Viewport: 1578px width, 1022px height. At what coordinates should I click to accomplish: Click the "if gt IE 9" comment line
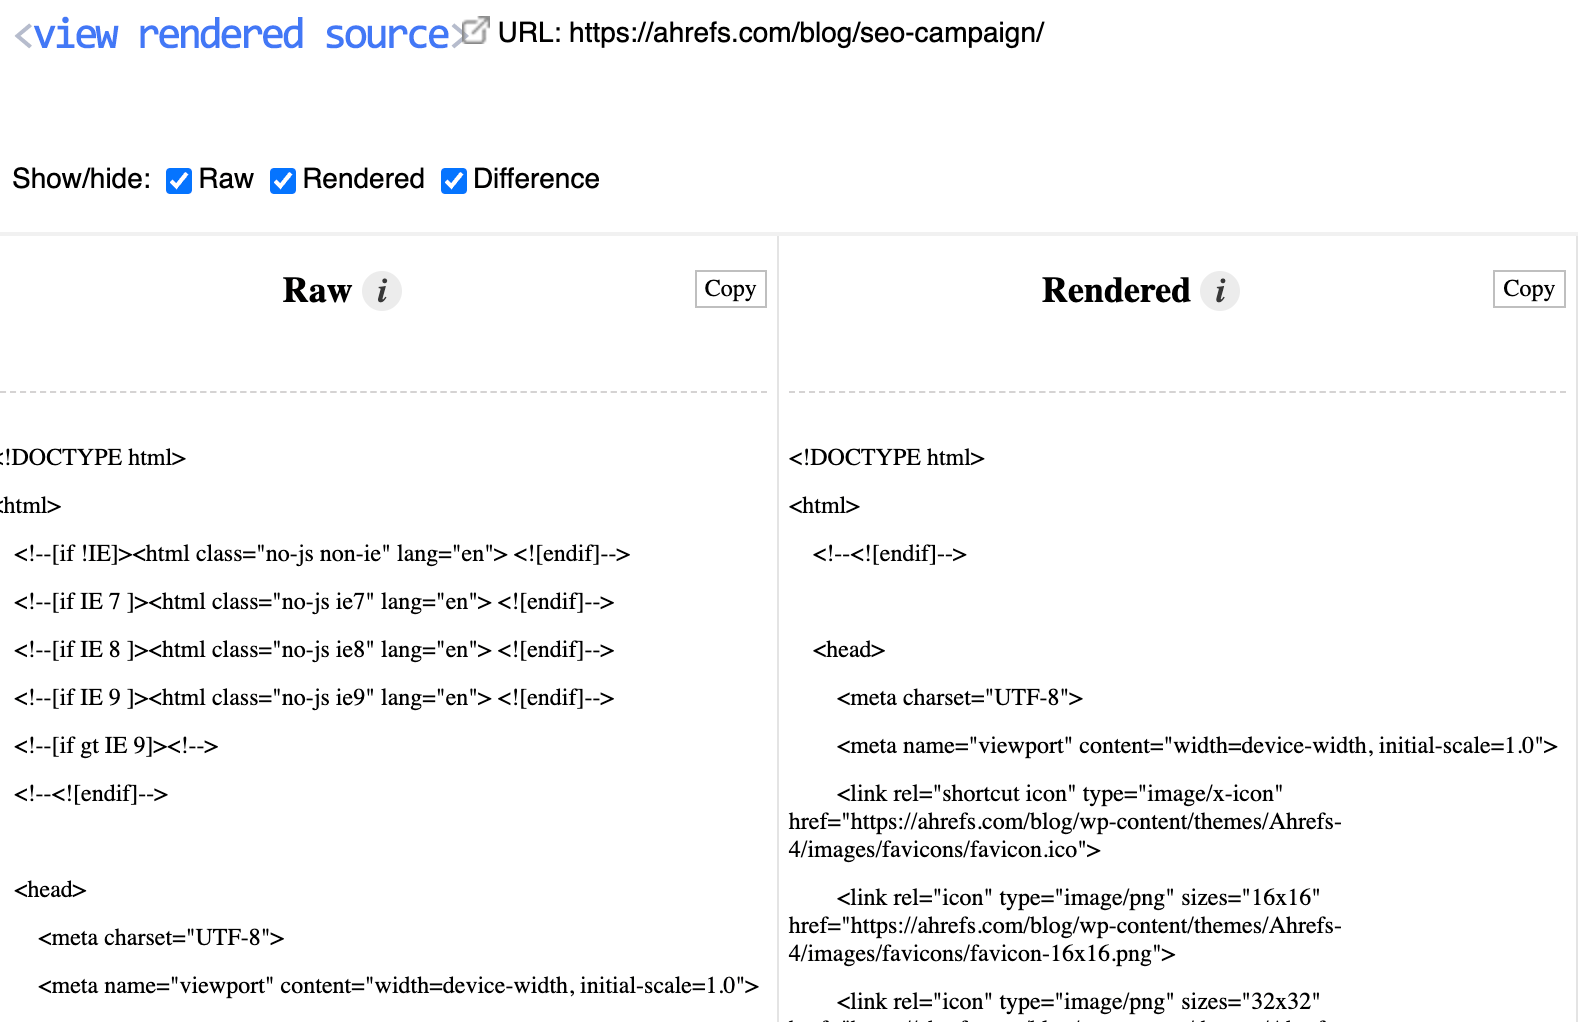(116, 746)
